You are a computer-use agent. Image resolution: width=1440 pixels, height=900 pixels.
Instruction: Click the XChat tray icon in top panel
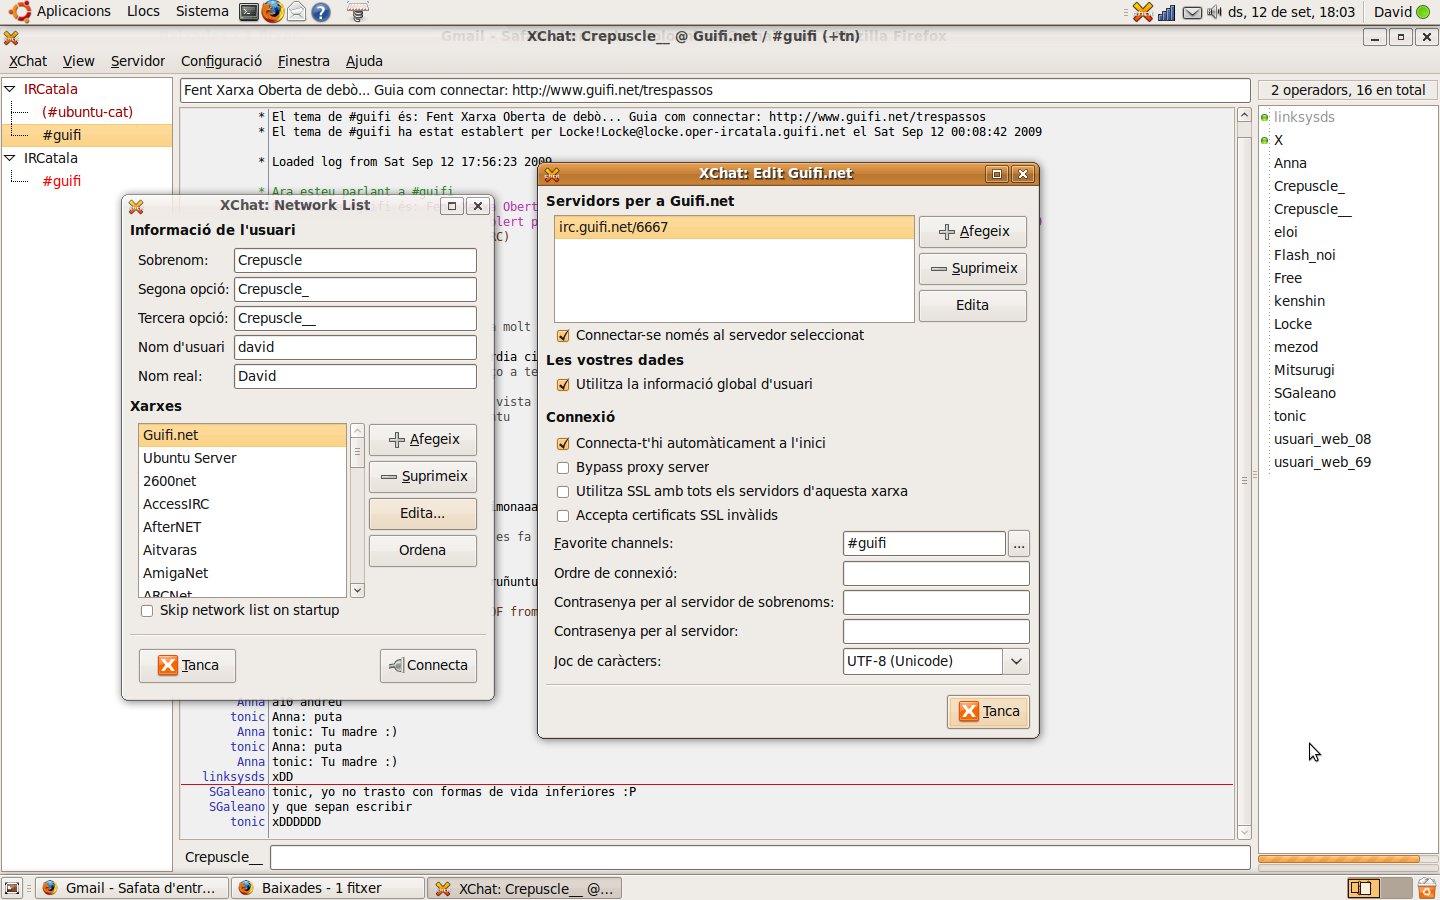(1142, 12)
